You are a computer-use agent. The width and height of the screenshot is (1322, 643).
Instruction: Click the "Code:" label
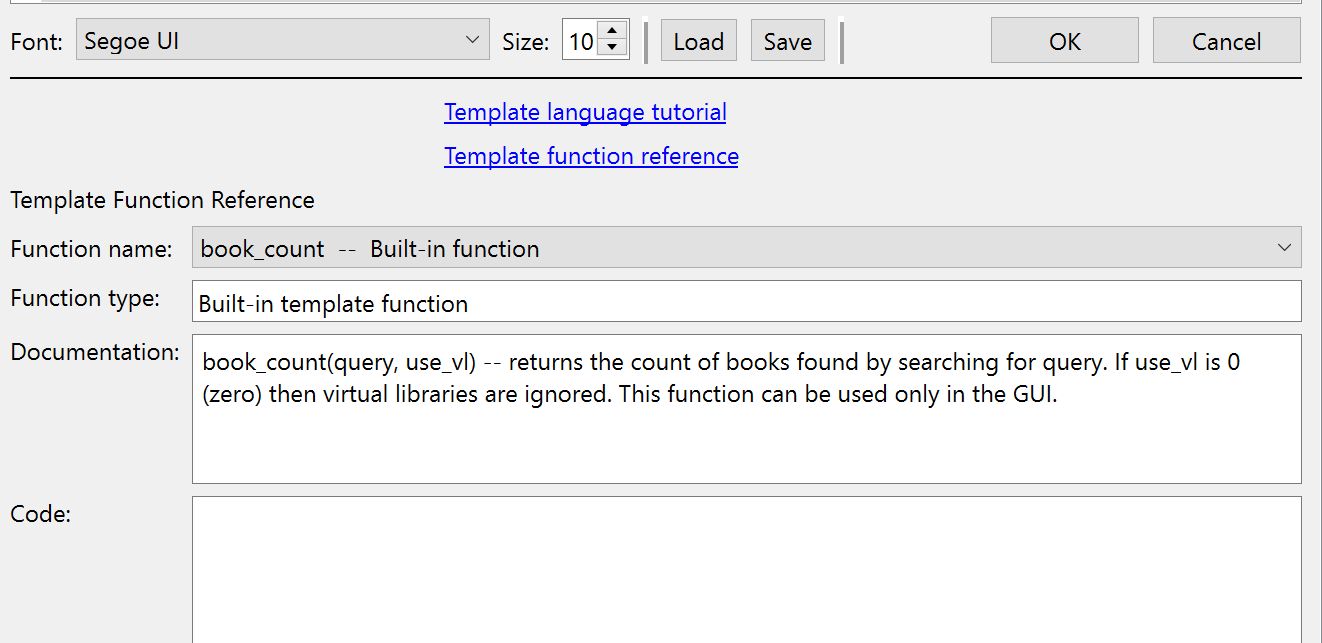click(40, 514)
